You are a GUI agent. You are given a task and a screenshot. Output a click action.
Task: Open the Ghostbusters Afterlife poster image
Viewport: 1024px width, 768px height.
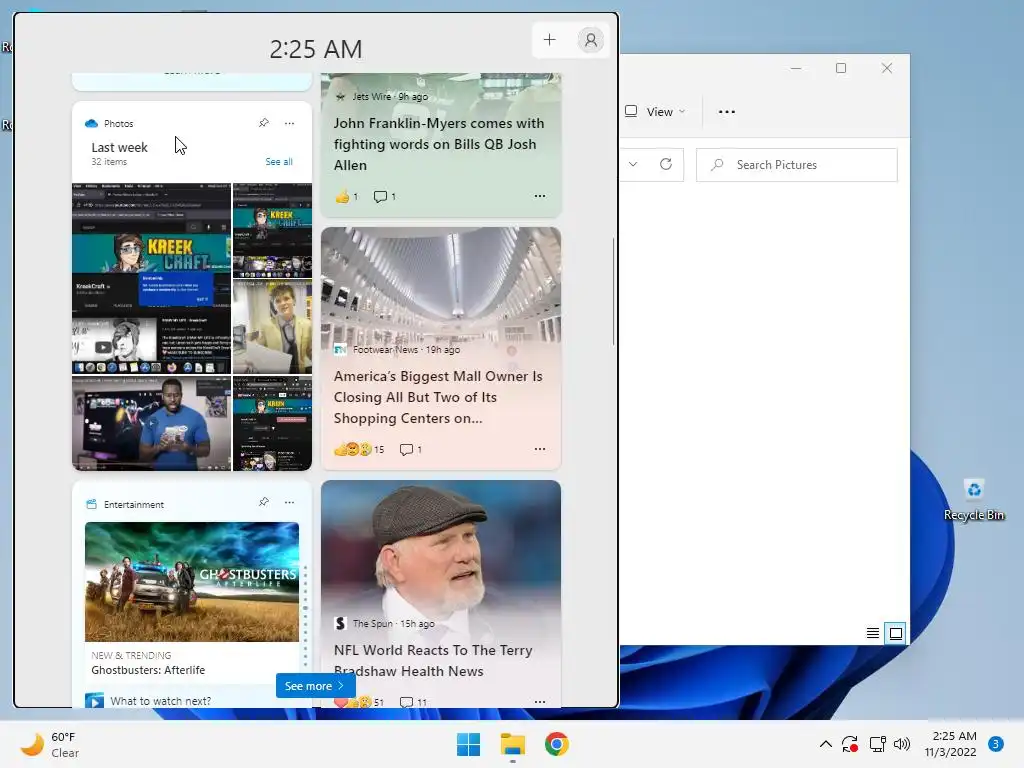[192, 582]
